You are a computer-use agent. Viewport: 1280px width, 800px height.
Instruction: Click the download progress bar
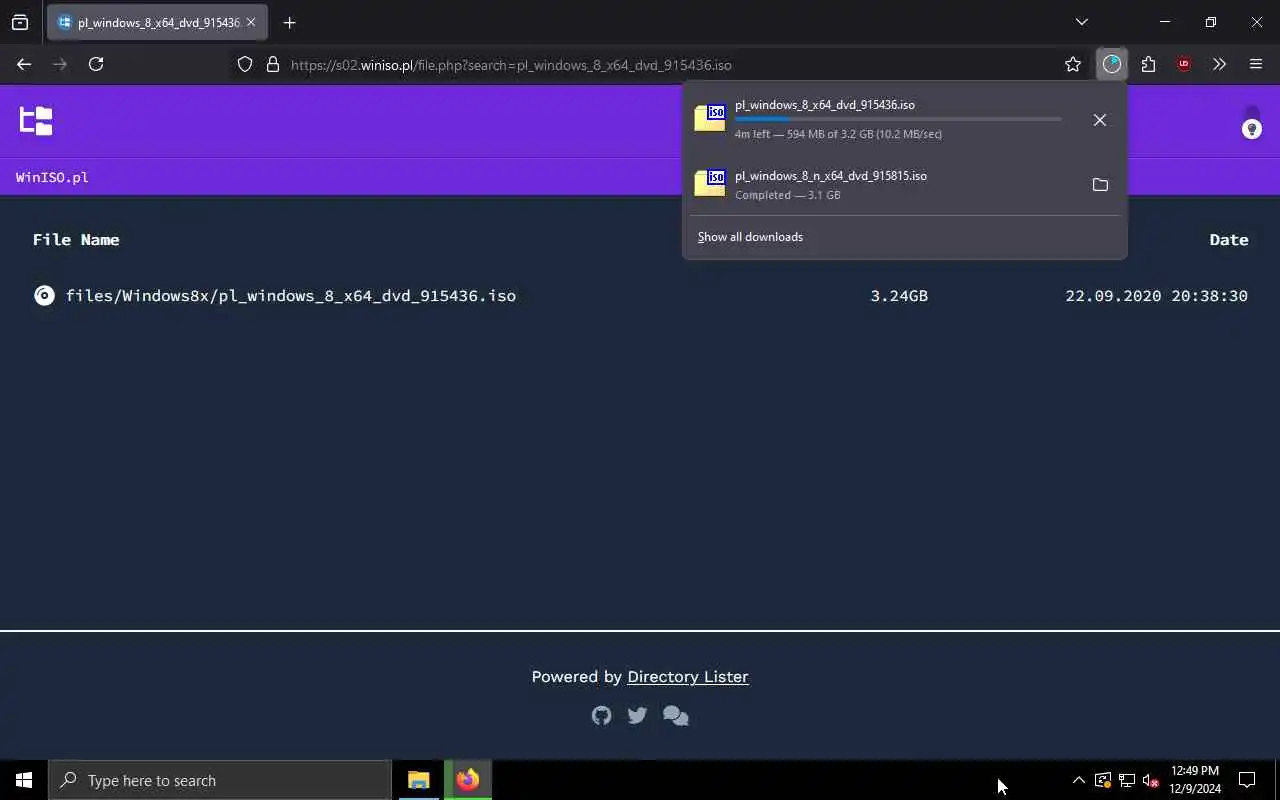pos(898,119)
